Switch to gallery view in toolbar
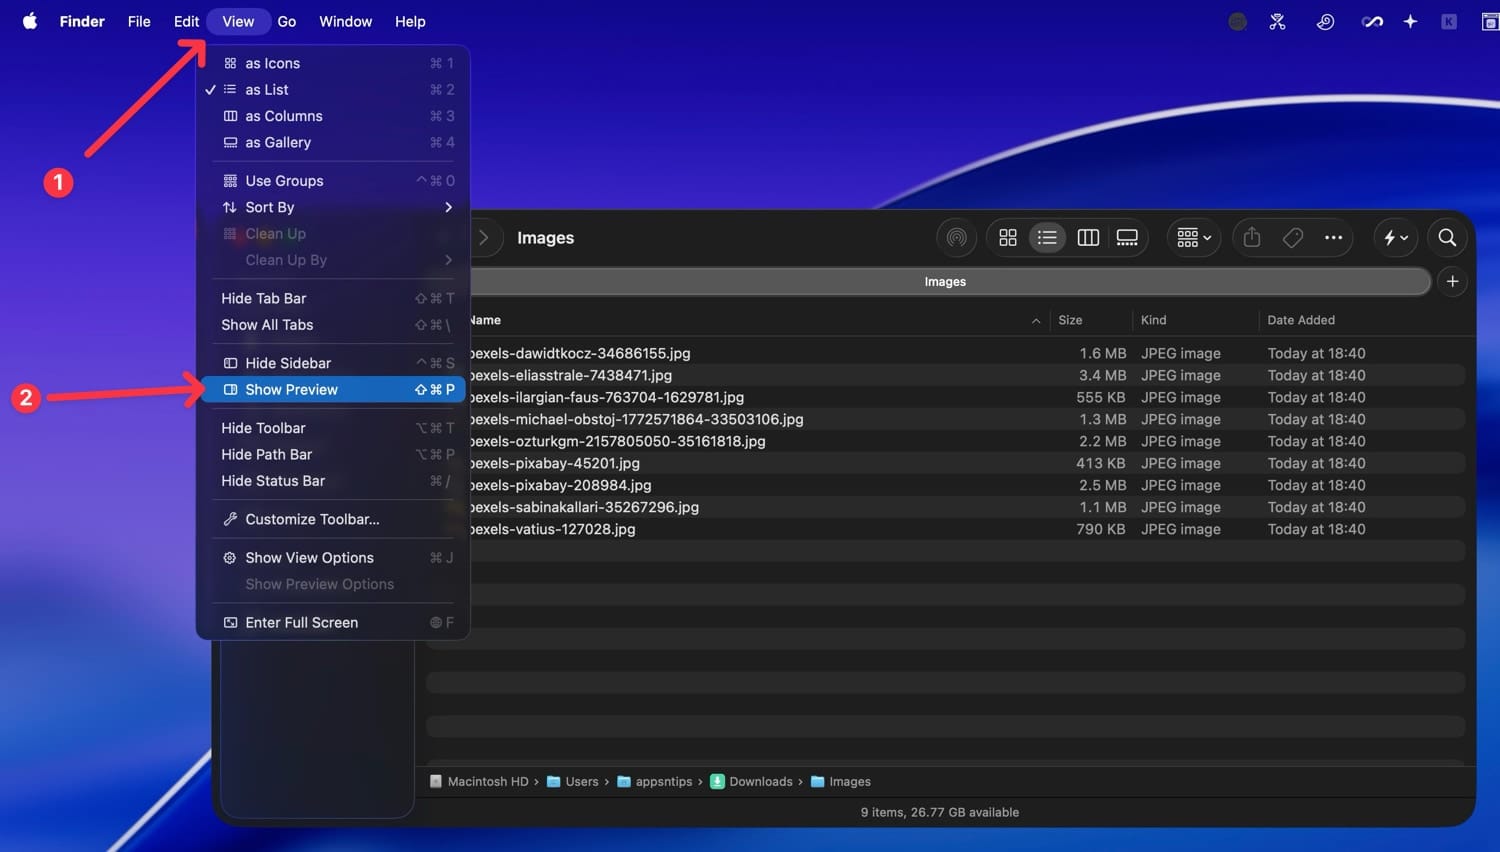Viewport: 1500px width, 852px height. click(1127, 238)
